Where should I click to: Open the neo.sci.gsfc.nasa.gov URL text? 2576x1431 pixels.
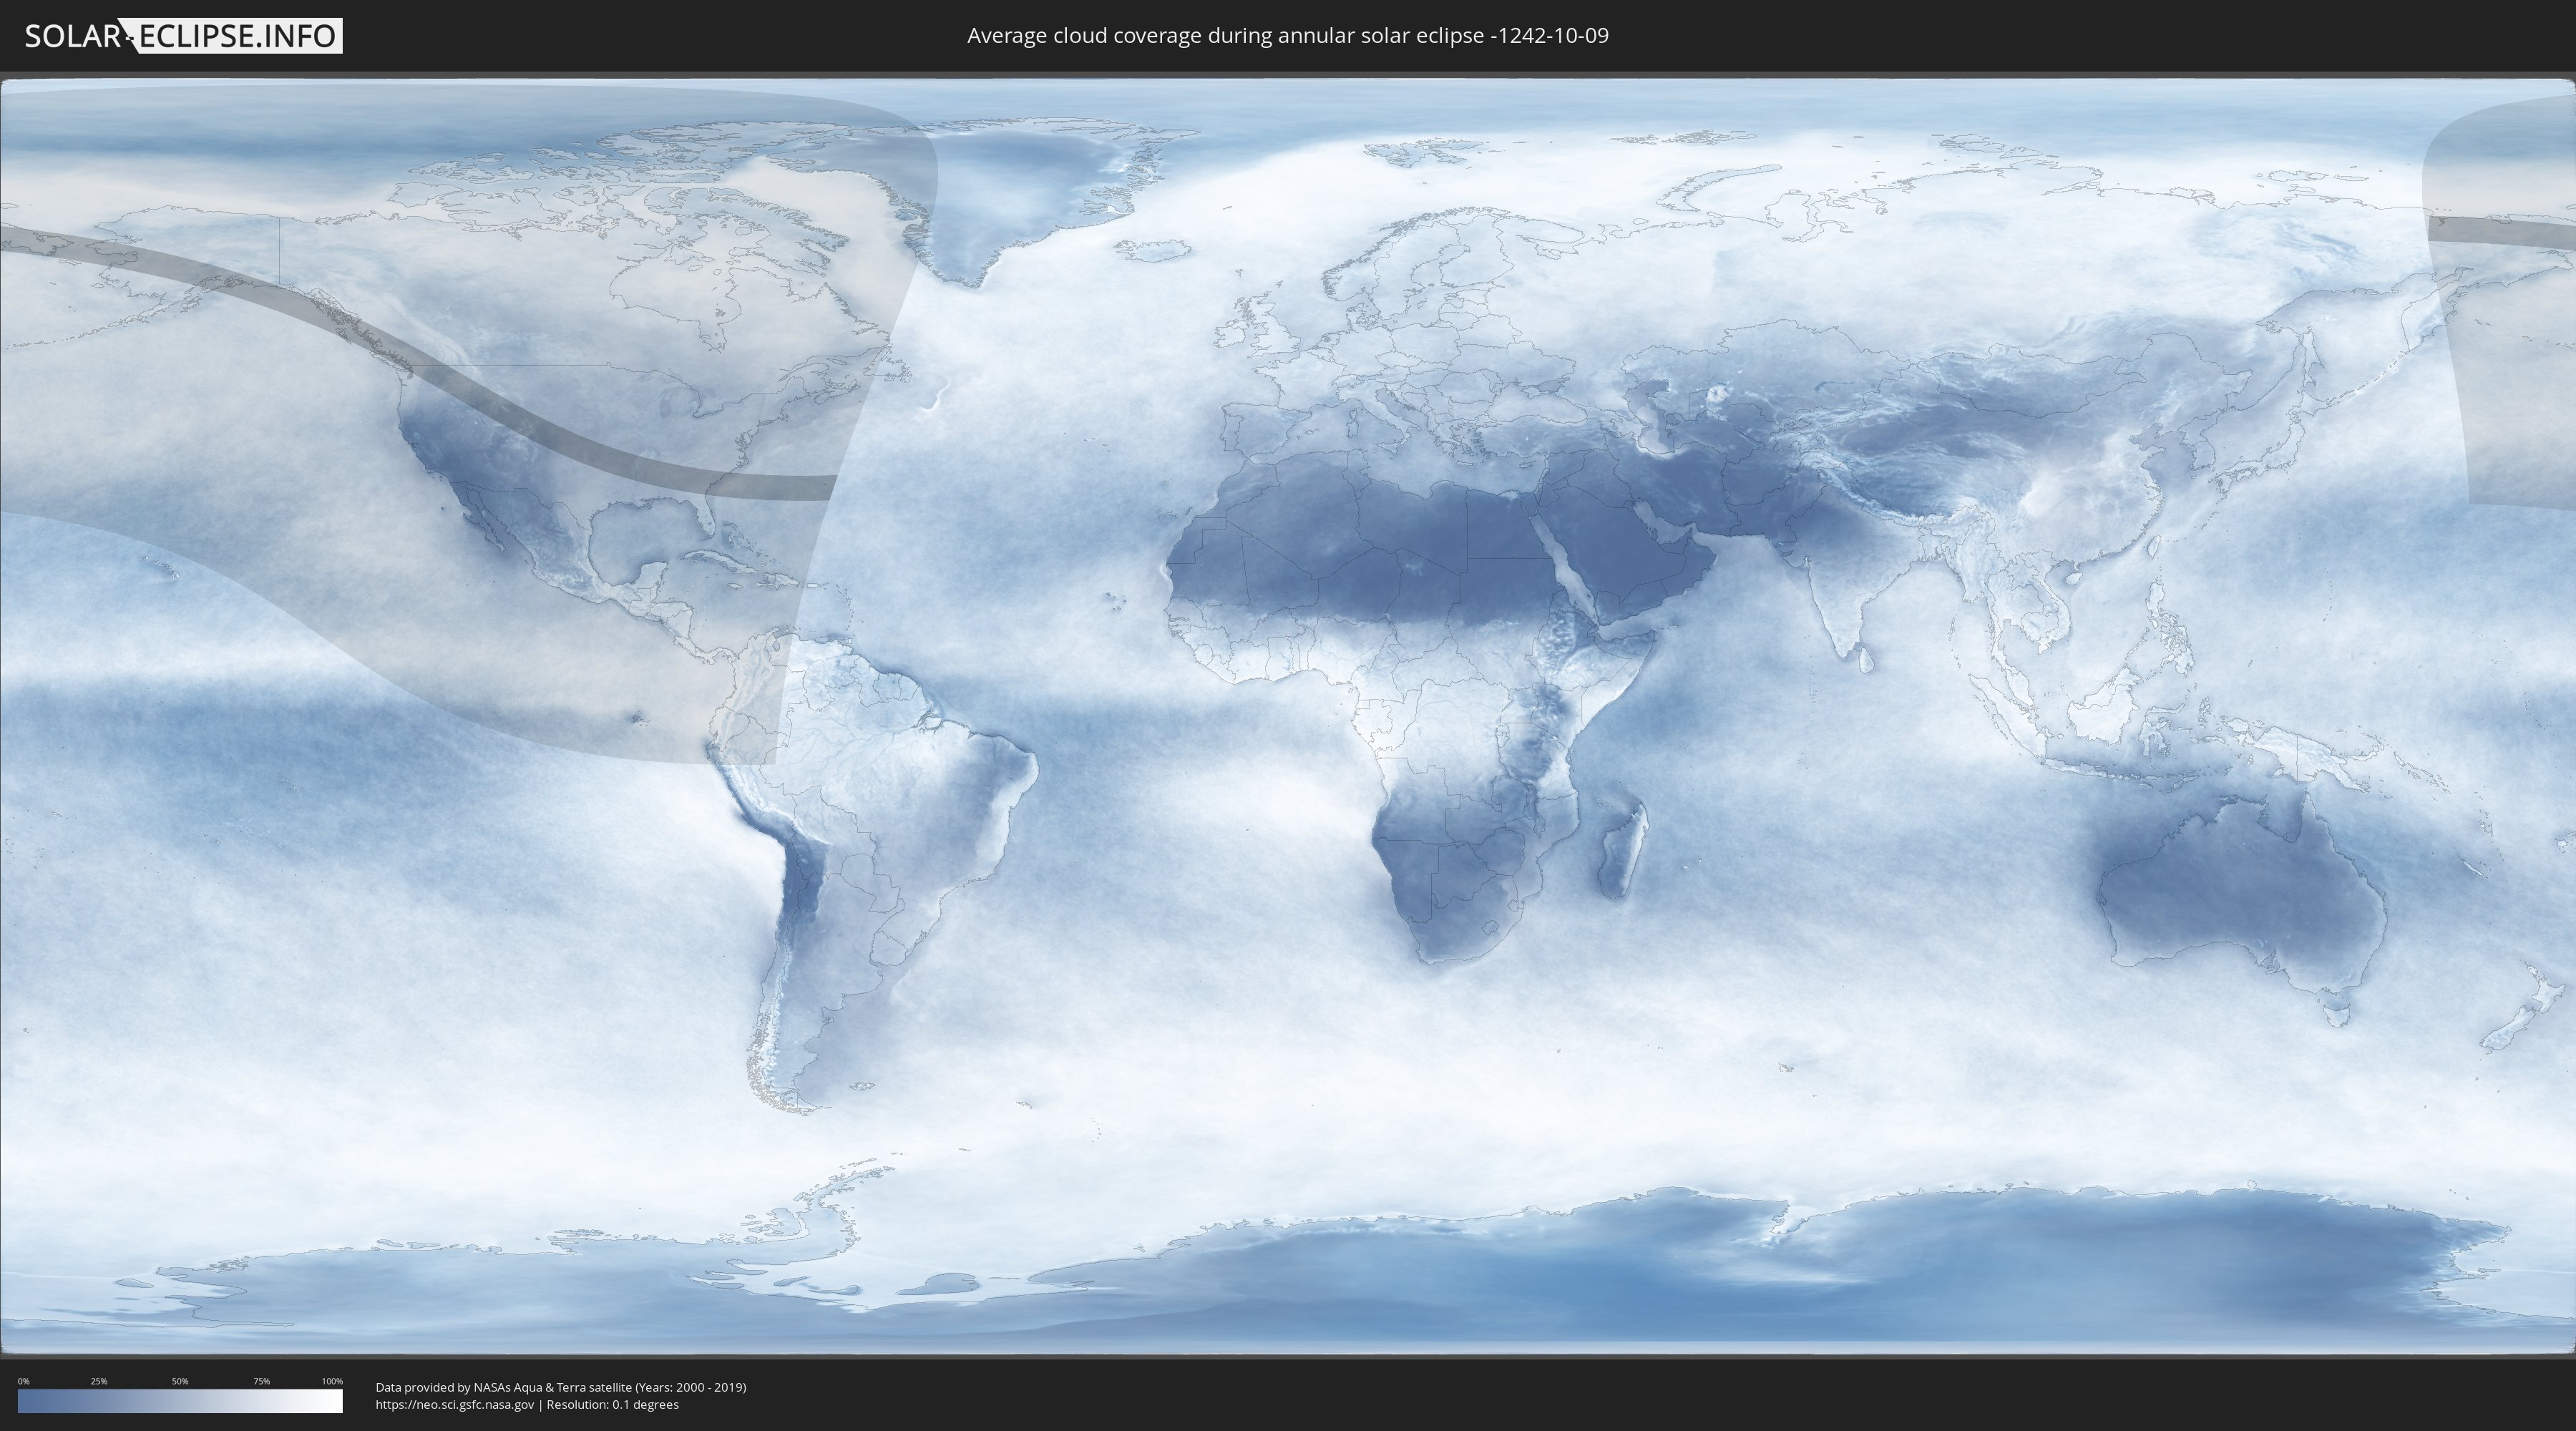click(455, 1405)
